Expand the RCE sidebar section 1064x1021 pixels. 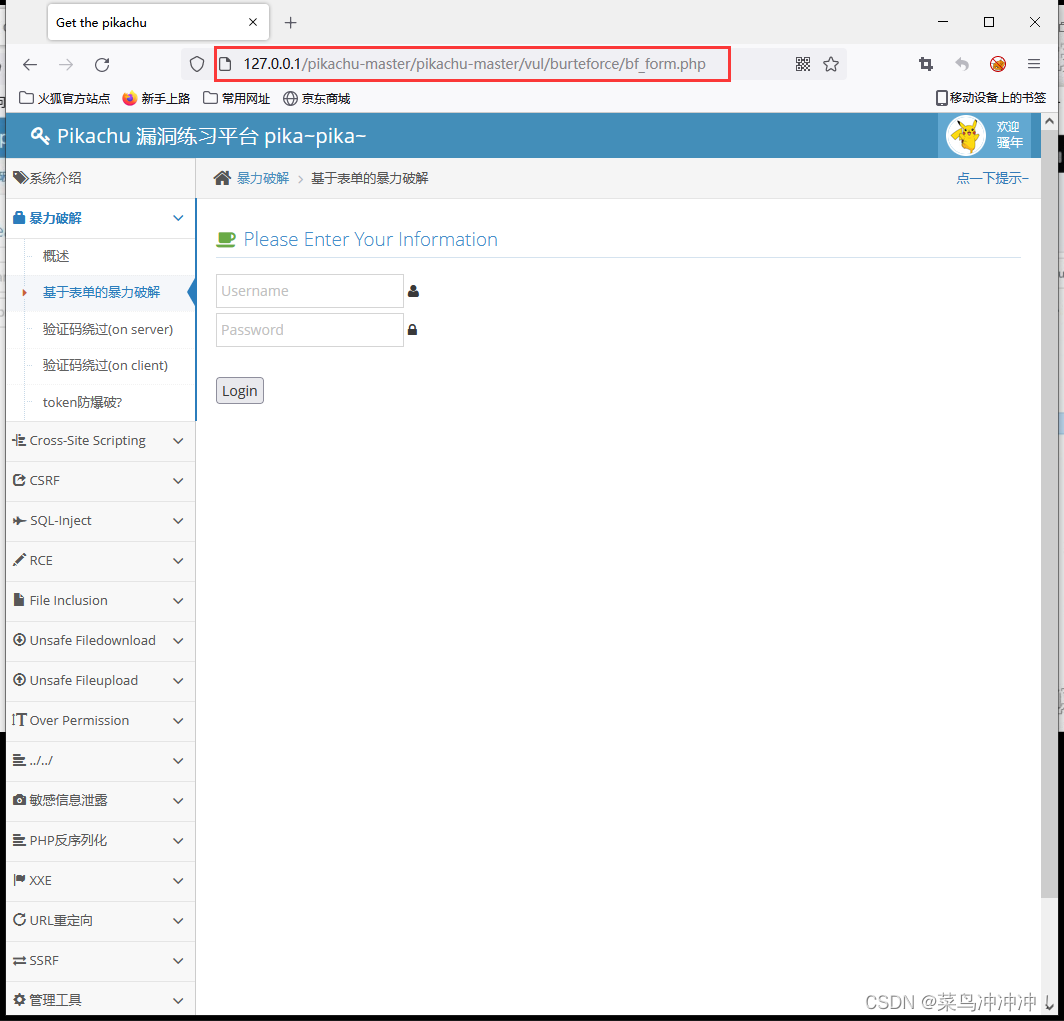pyautogui.click(x=100, y=561)
